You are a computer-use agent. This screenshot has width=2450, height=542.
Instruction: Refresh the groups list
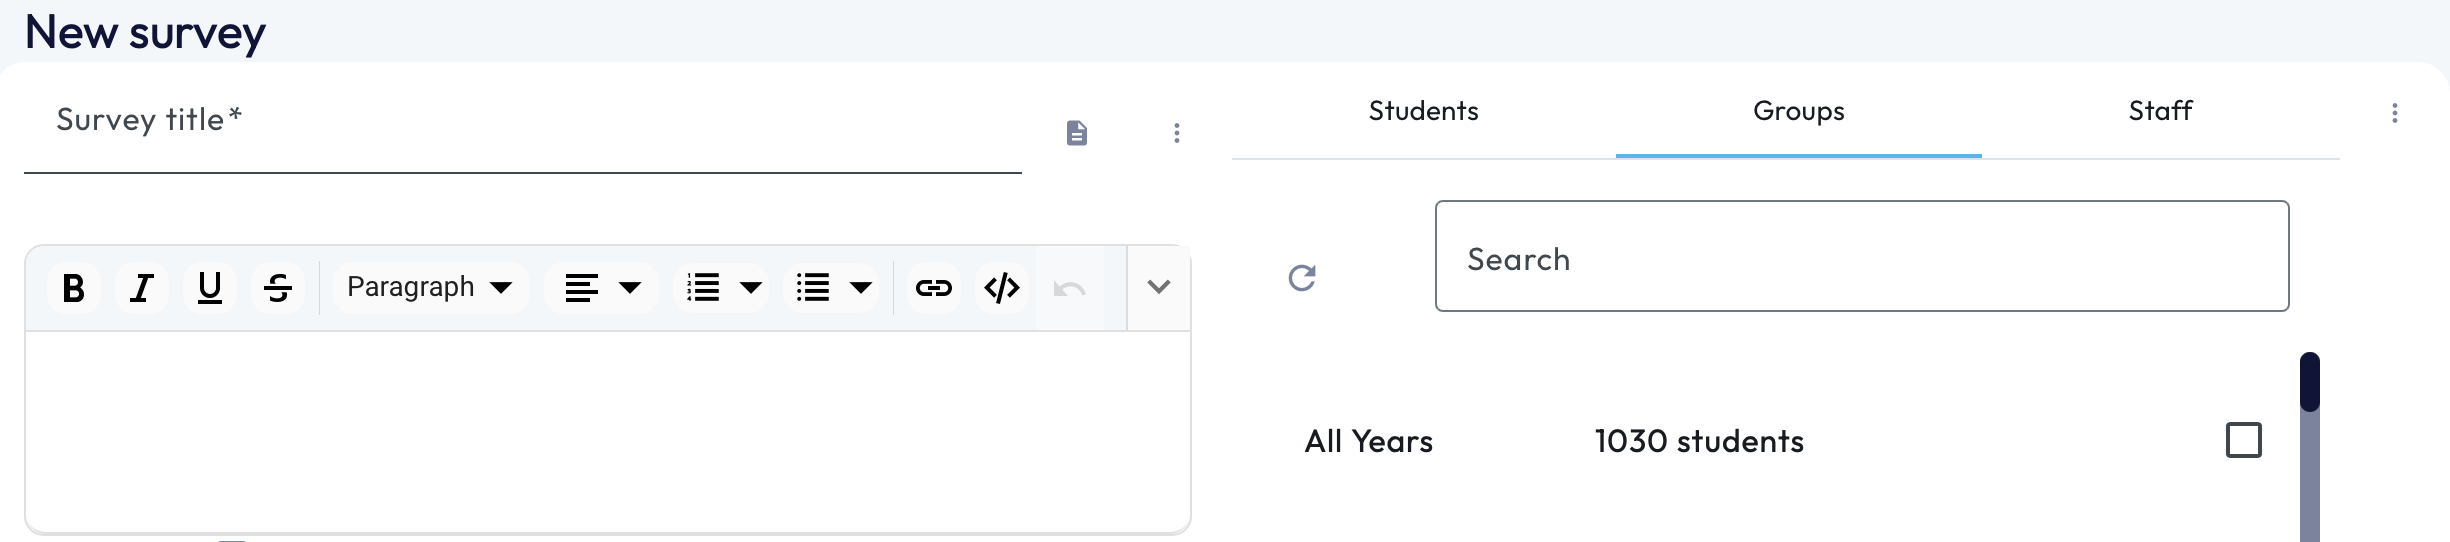(1302, 277)
